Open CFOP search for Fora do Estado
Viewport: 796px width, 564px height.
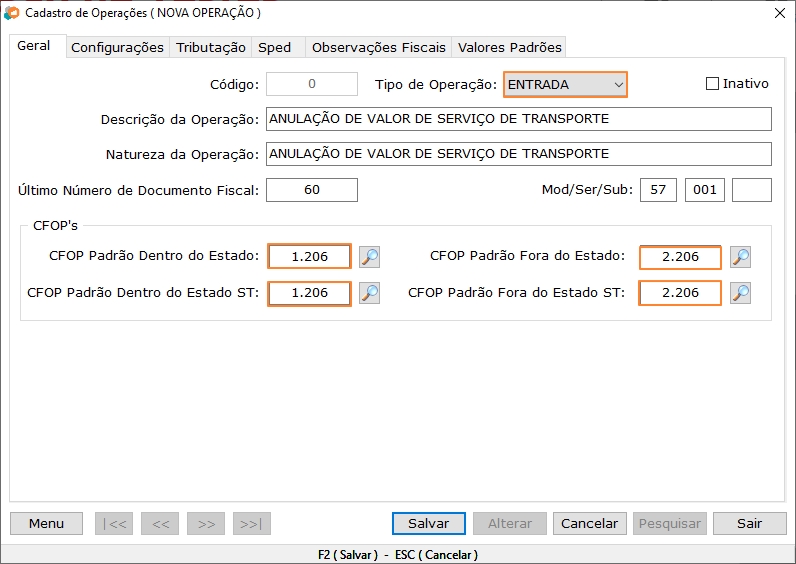click(741, 257)
